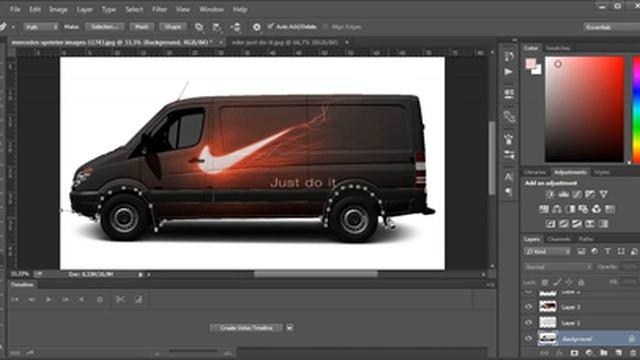Add a Black & White adjustment
Image resolution: width=640 pixels, height=360 pixels.
570,209
